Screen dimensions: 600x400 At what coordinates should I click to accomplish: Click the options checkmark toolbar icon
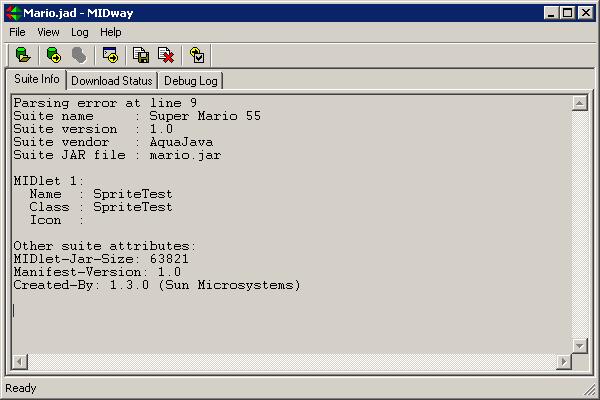(x=197, y=55)
